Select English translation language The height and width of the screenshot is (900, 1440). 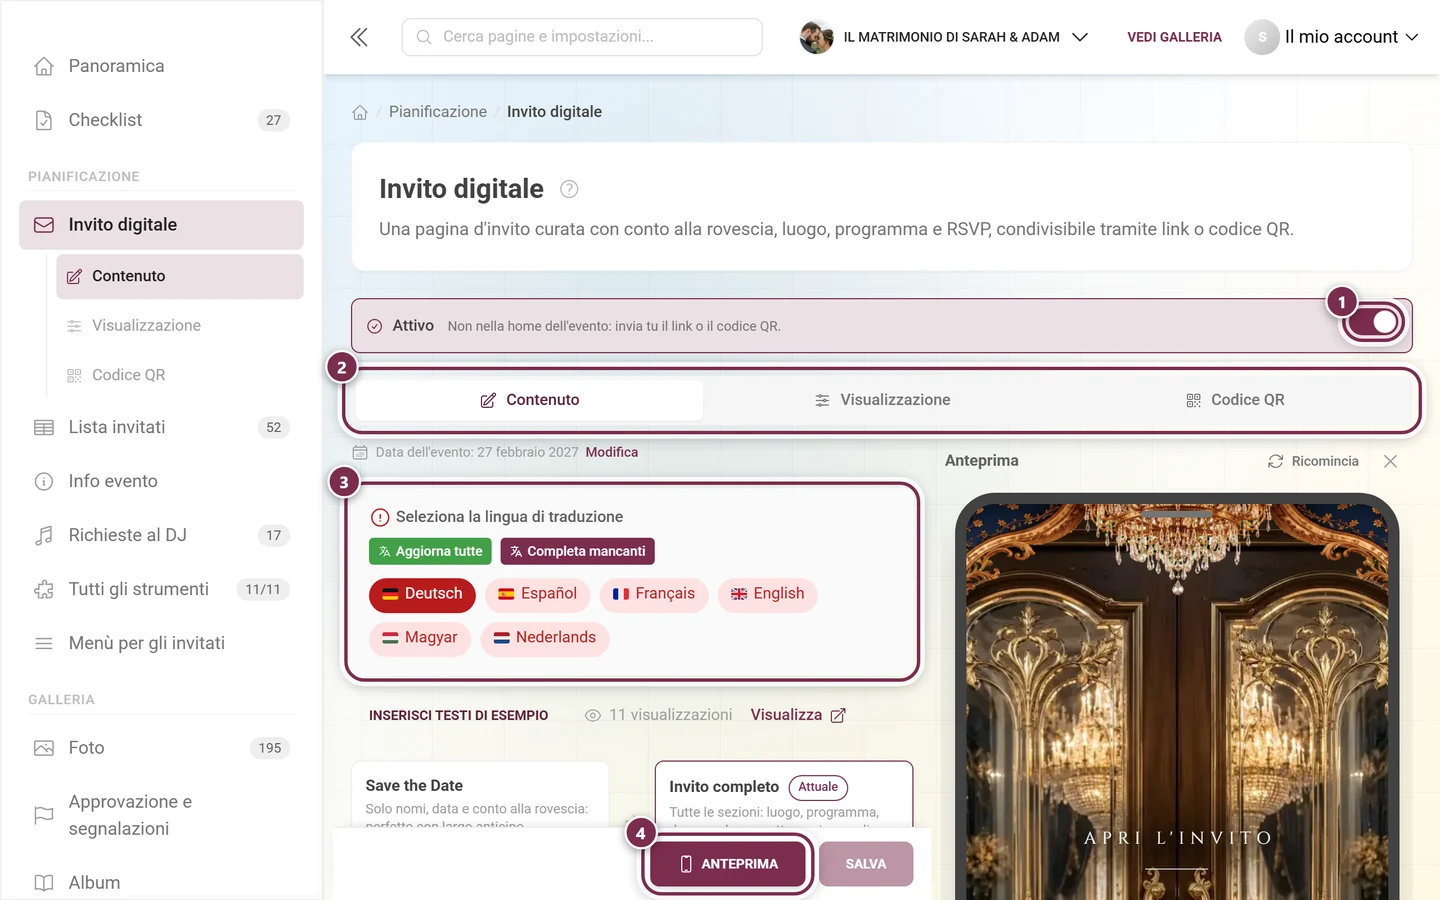click(768, 594)
